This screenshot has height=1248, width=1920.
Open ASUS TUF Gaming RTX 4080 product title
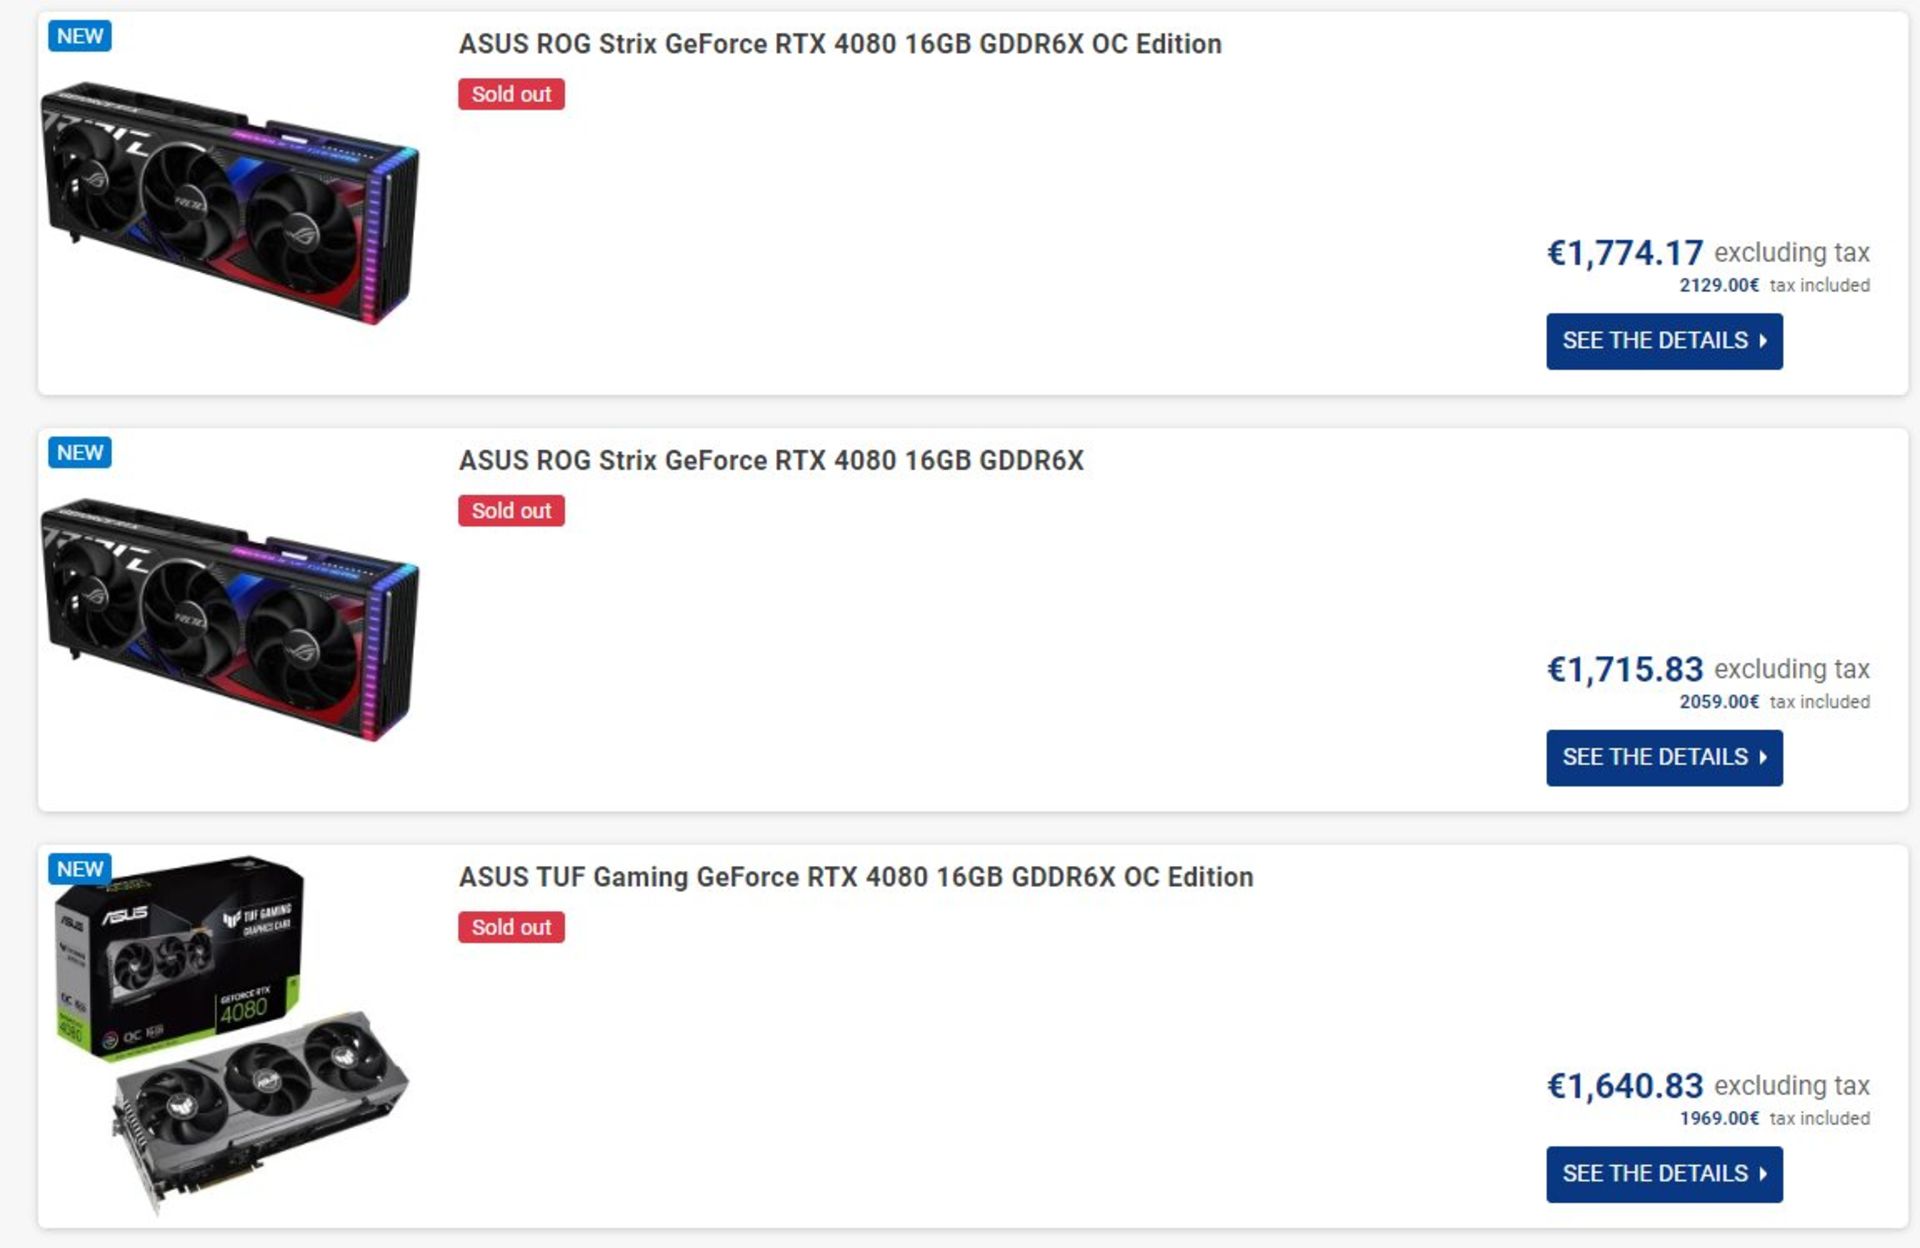854,876
